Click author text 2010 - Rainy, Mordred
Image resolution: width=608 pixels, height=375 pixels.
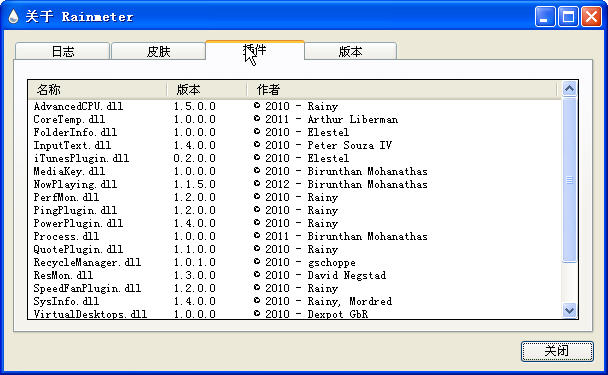click(329, 301)
